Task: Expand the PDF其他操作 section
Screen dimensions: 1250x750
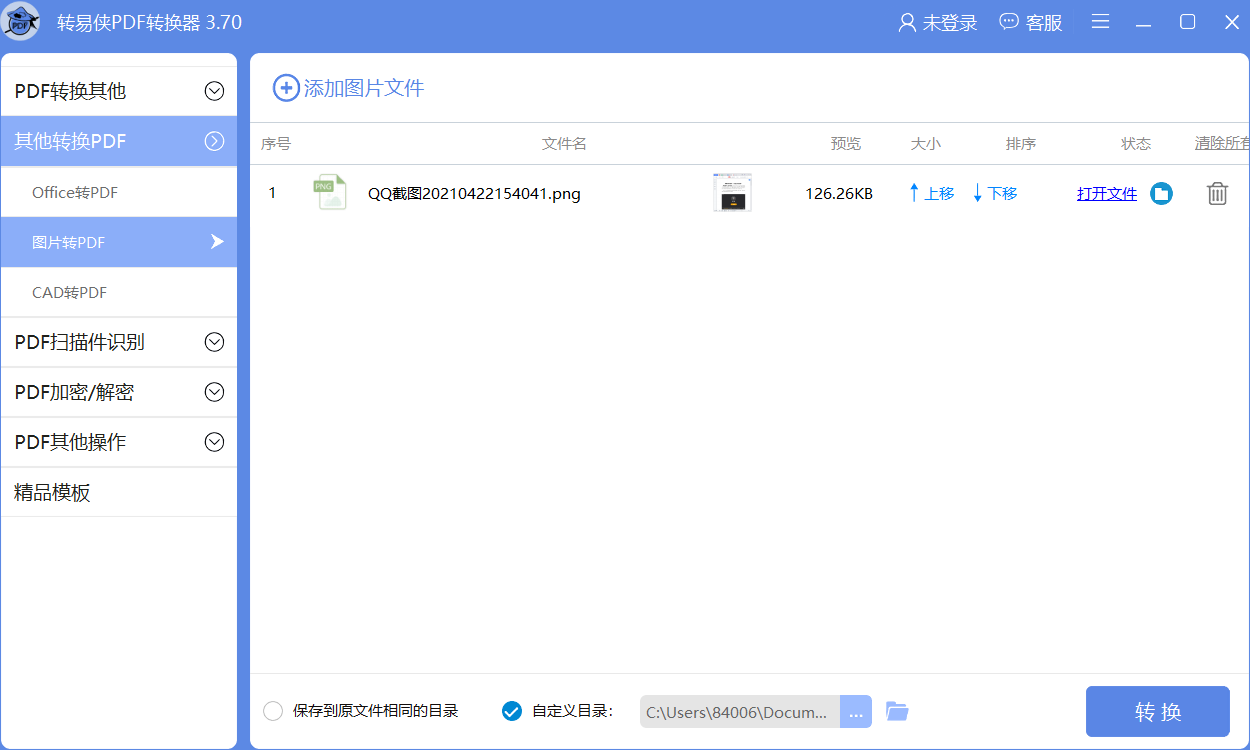Action: pos(119,442)
